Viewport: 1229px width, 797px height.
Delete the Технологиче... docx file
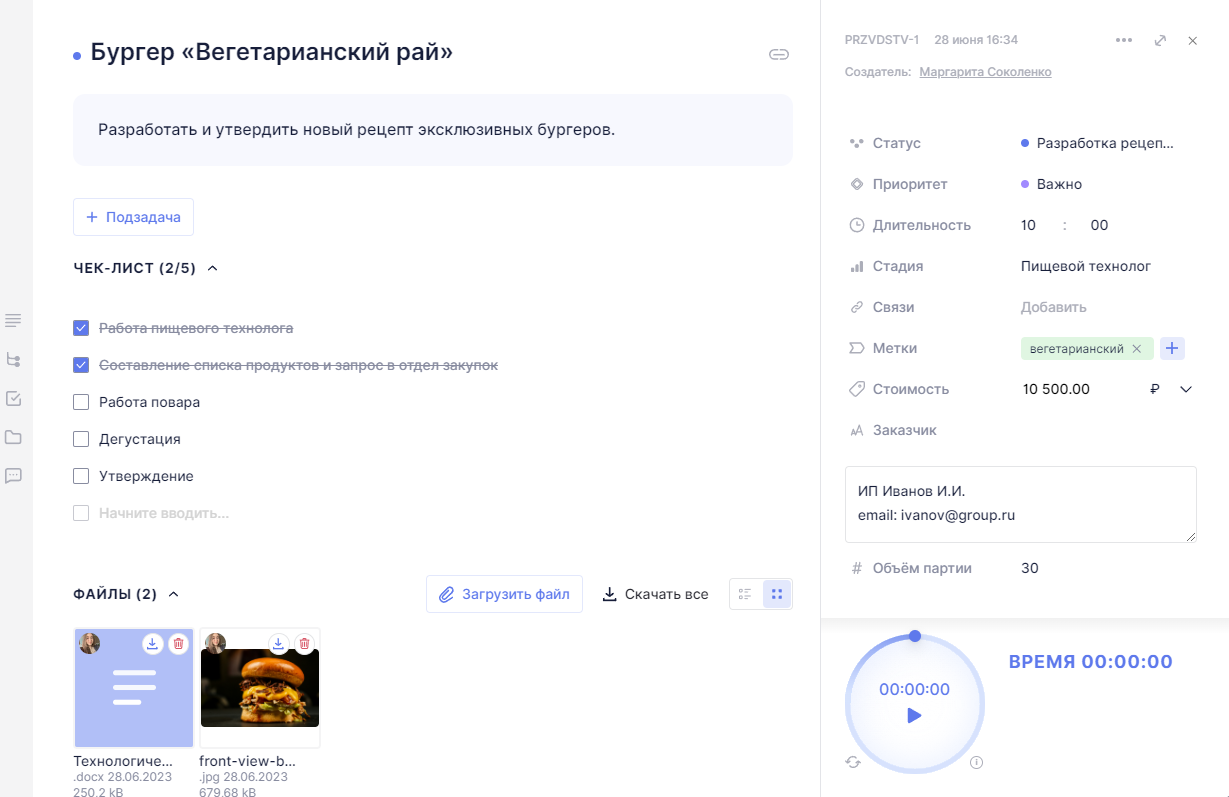point(178,644)
